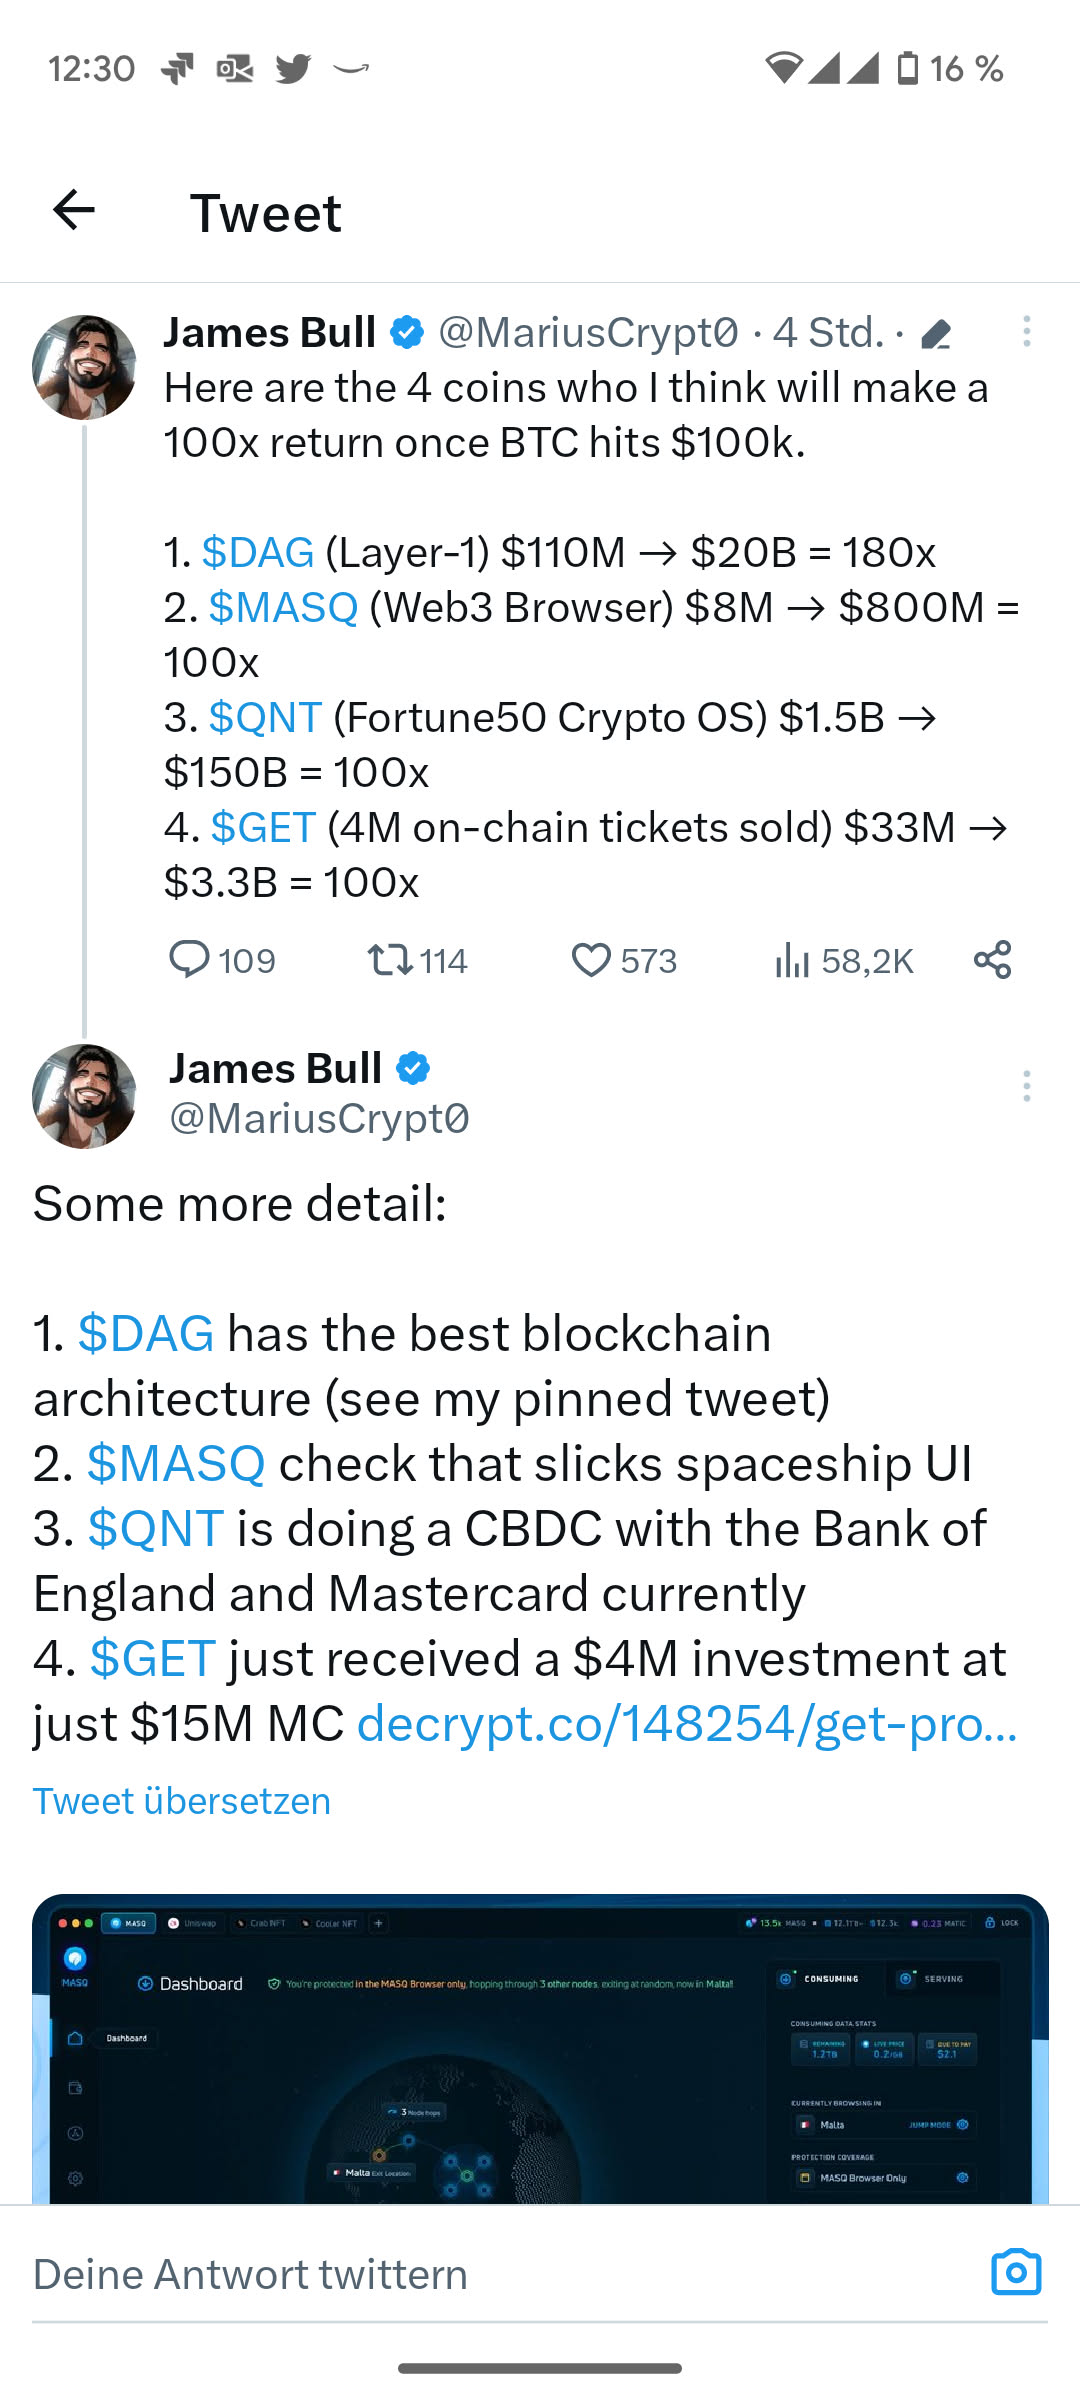1080x2400 pixels.
Task: Tap the edited pencil icon beside 4 Std.
Action: 936,334
